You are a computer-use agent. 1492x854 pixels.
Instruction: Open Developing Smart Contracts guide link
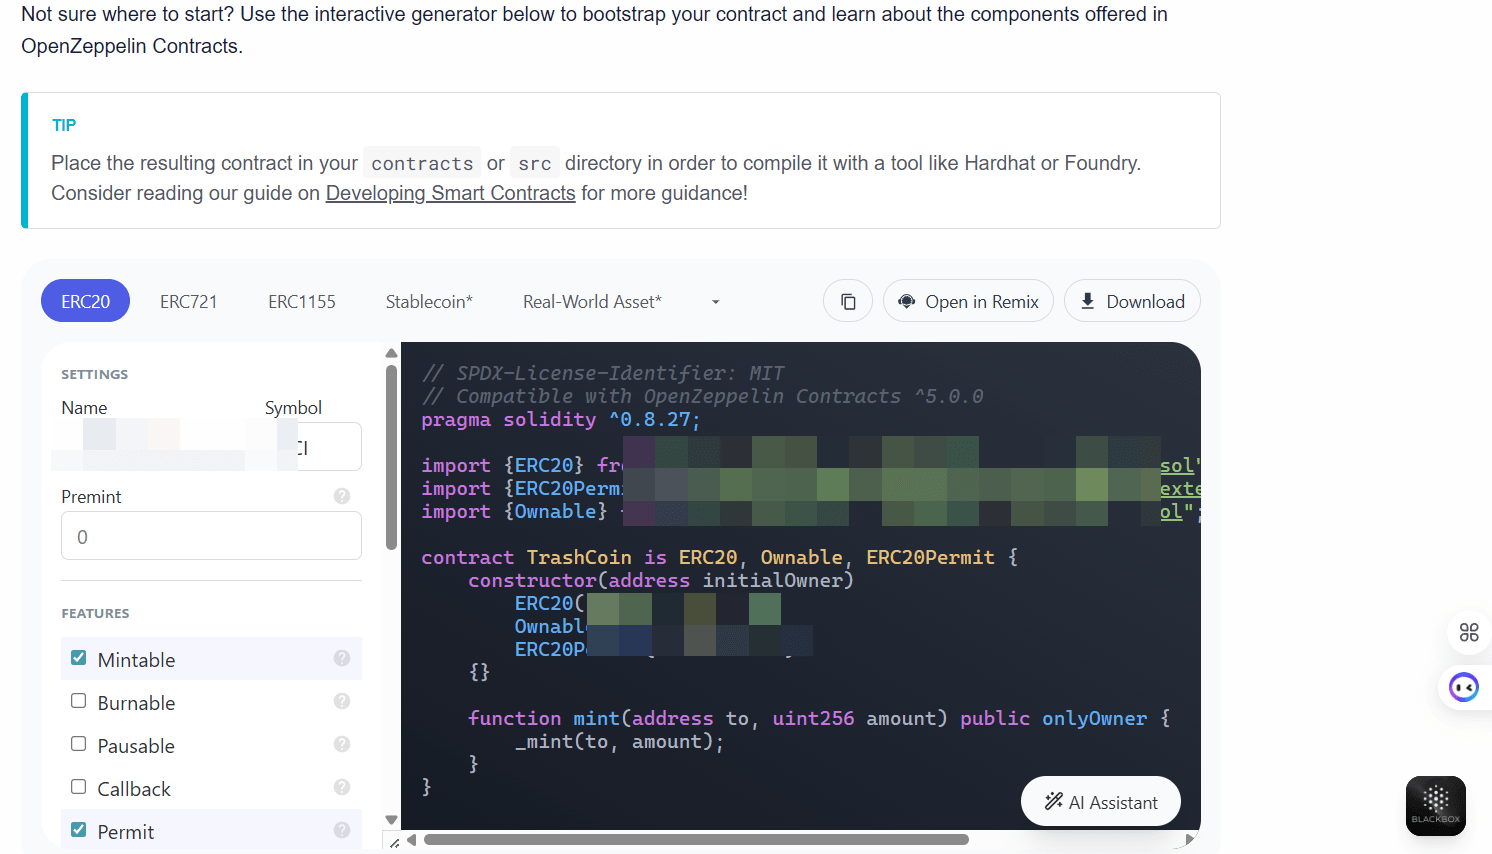(x=451, y=193)
